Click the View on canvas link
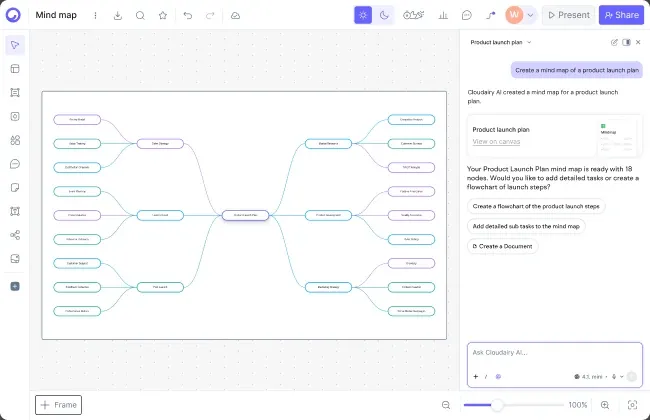Image resolution: width=650 pixels, height=420 pixels. click(496, 141)
